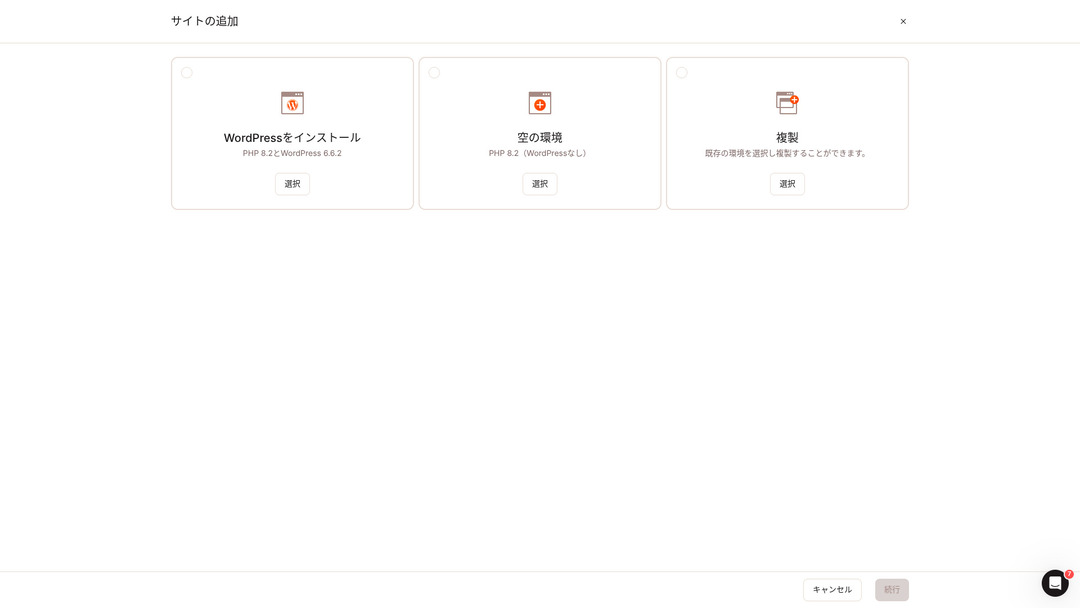Click text PHP 8.2とWordPress 6.6.2
Viewport: 1080px width, 608px height.
(292, 154)
